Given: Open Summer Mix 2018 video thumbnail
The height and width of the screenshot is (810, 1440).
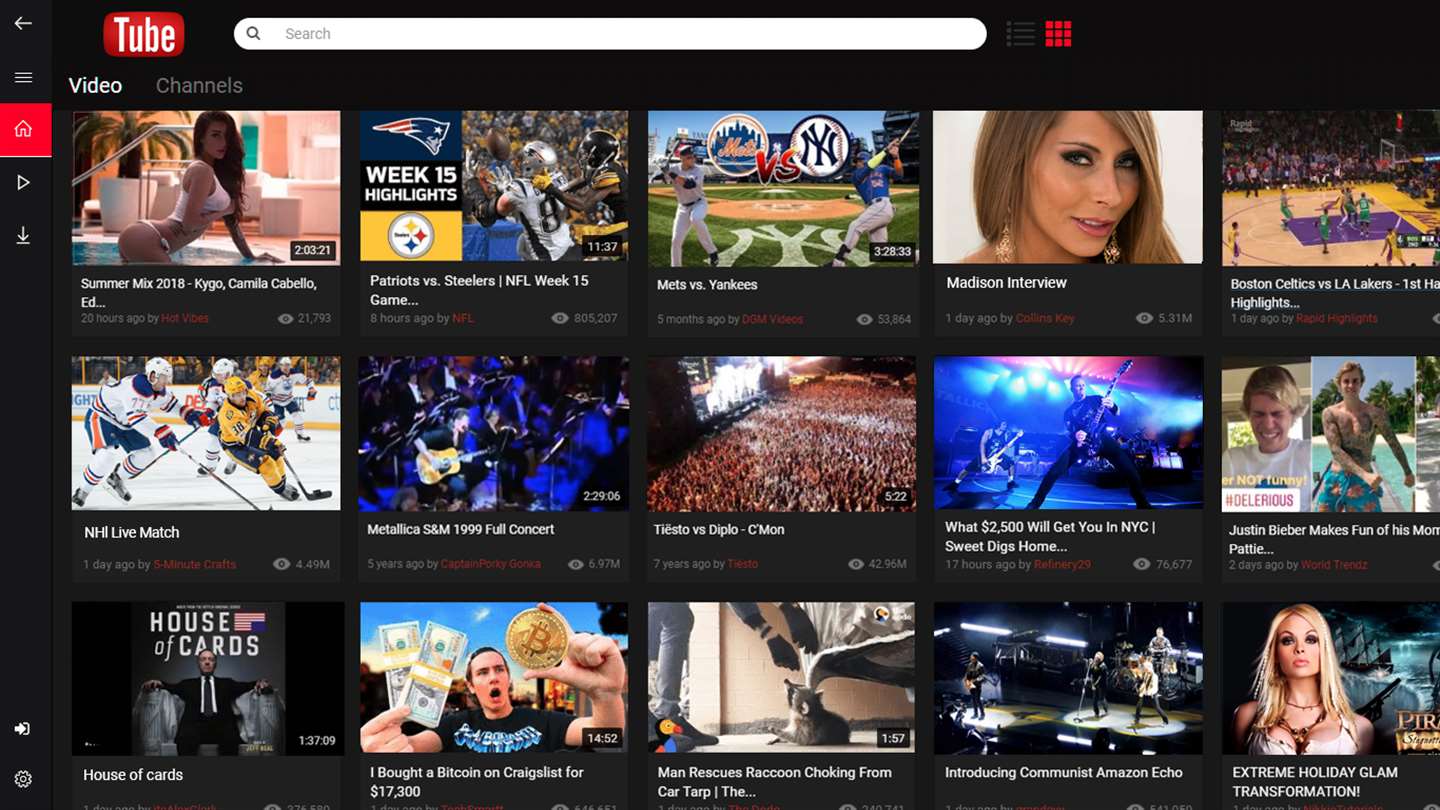Looking at the screenshot, I should click(x=206, y=188).
